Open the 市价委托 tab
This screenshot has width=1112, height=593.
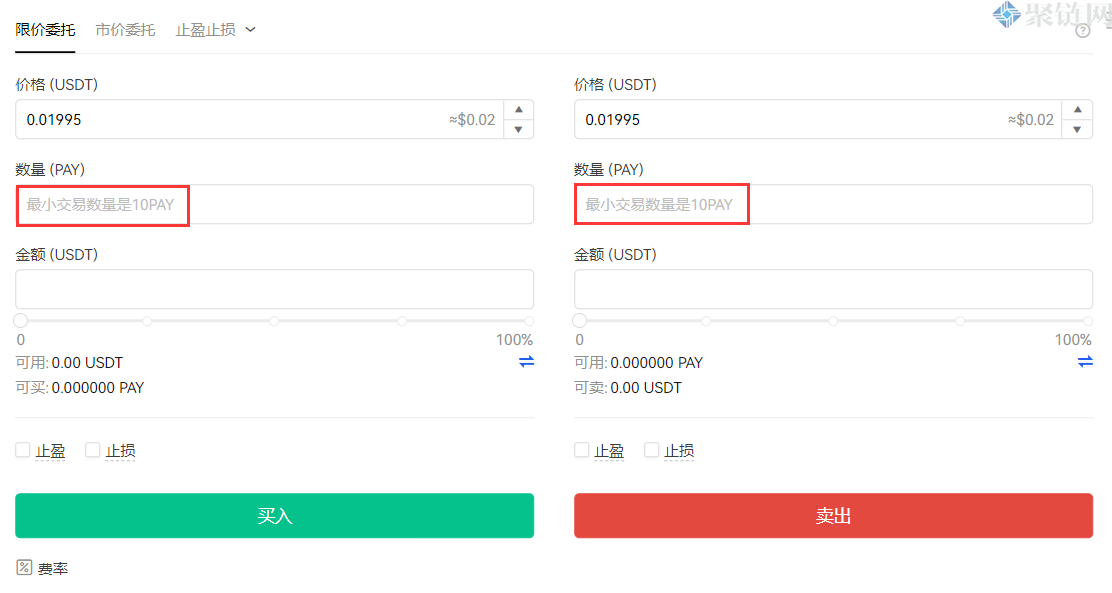coord(125,30)
